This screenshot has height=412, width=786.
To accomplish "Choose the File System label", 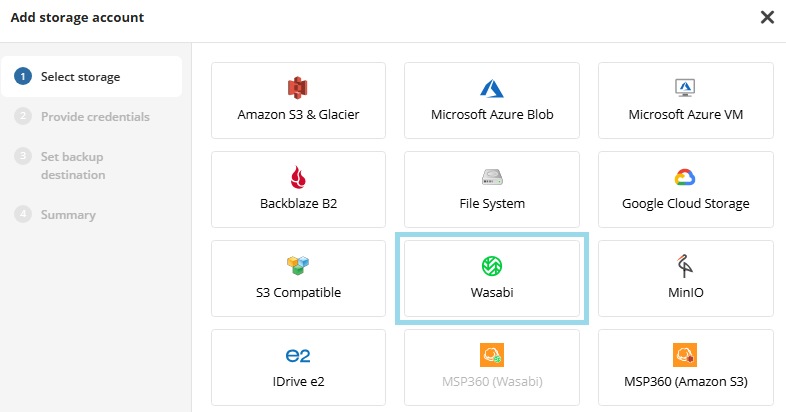I will click(492, 203).
